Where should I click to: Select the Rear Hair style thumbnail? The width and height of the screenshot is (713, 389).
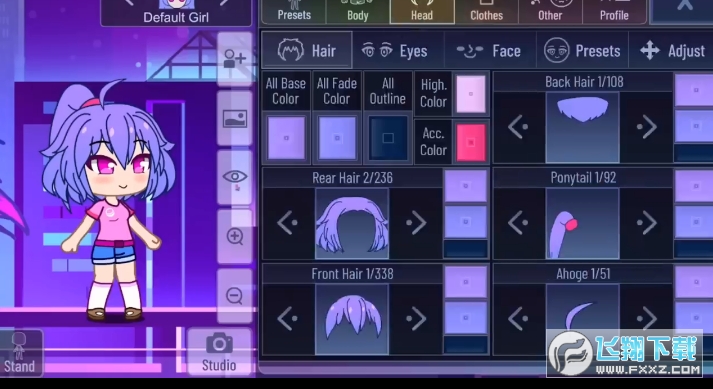[352, 224]
